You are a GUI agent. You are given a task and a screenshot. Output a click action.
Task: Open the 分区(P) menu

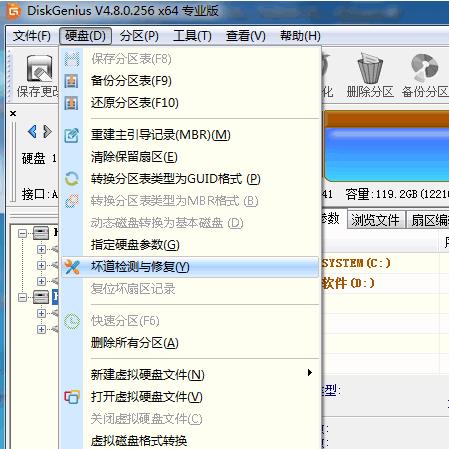pyautogui.click(x=139, y=36)
